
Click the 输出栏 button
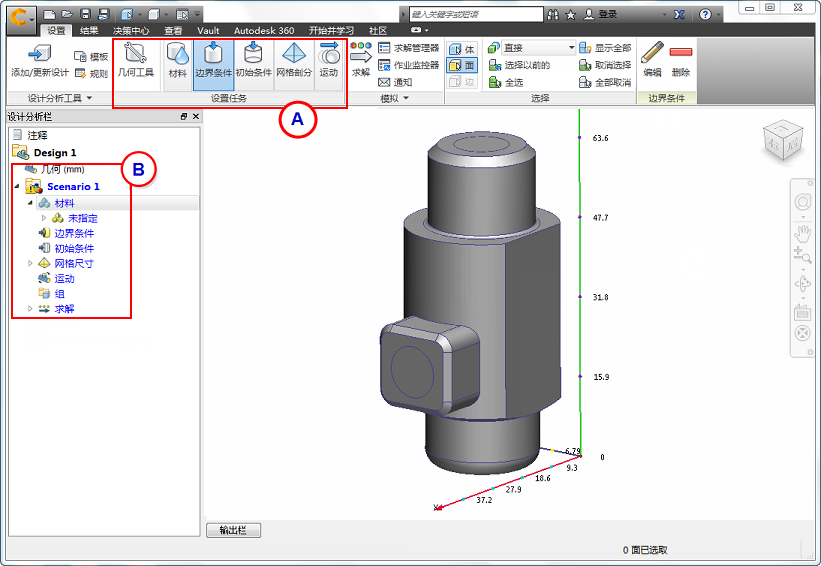click(234, 530)
